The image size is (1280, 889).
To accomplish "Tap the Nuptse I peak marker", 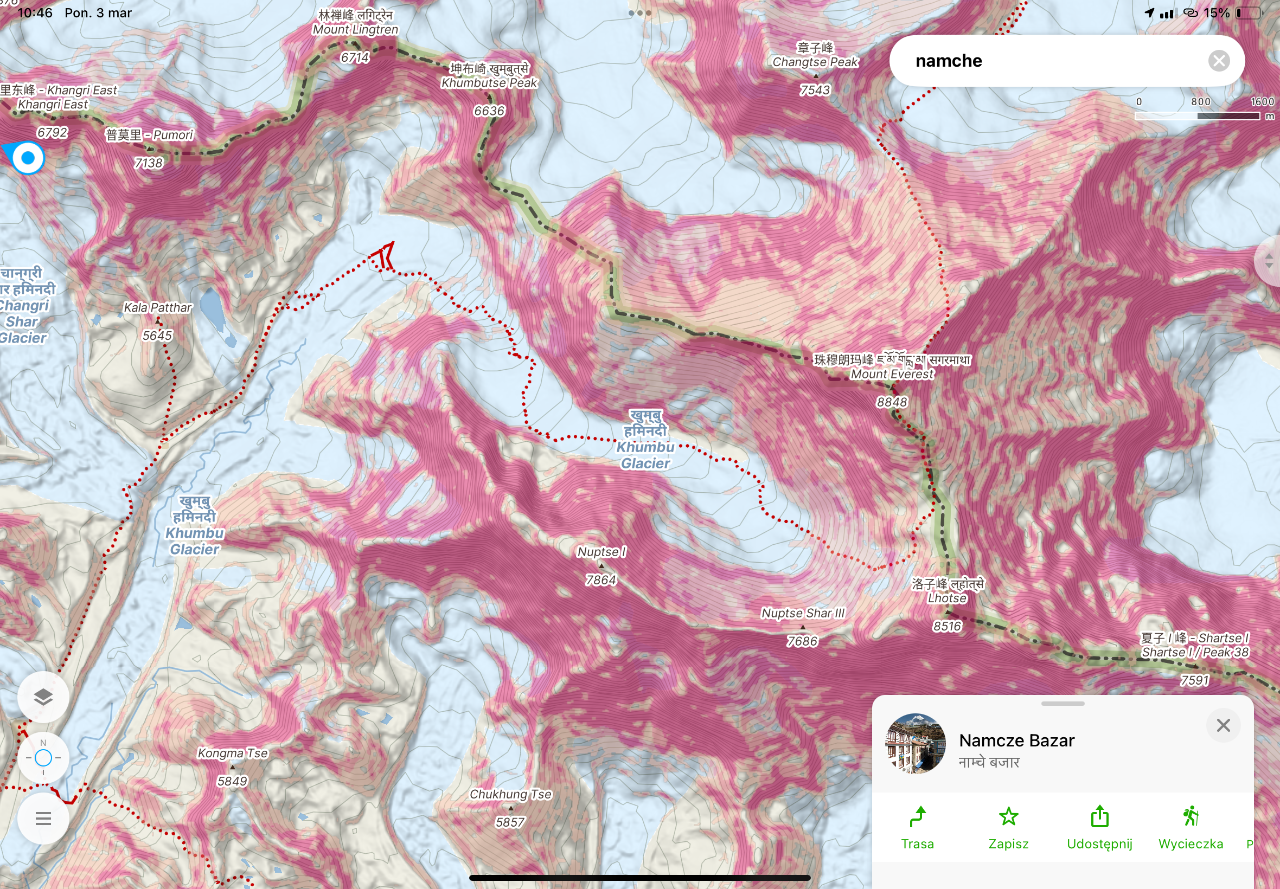I will point(601,565).
